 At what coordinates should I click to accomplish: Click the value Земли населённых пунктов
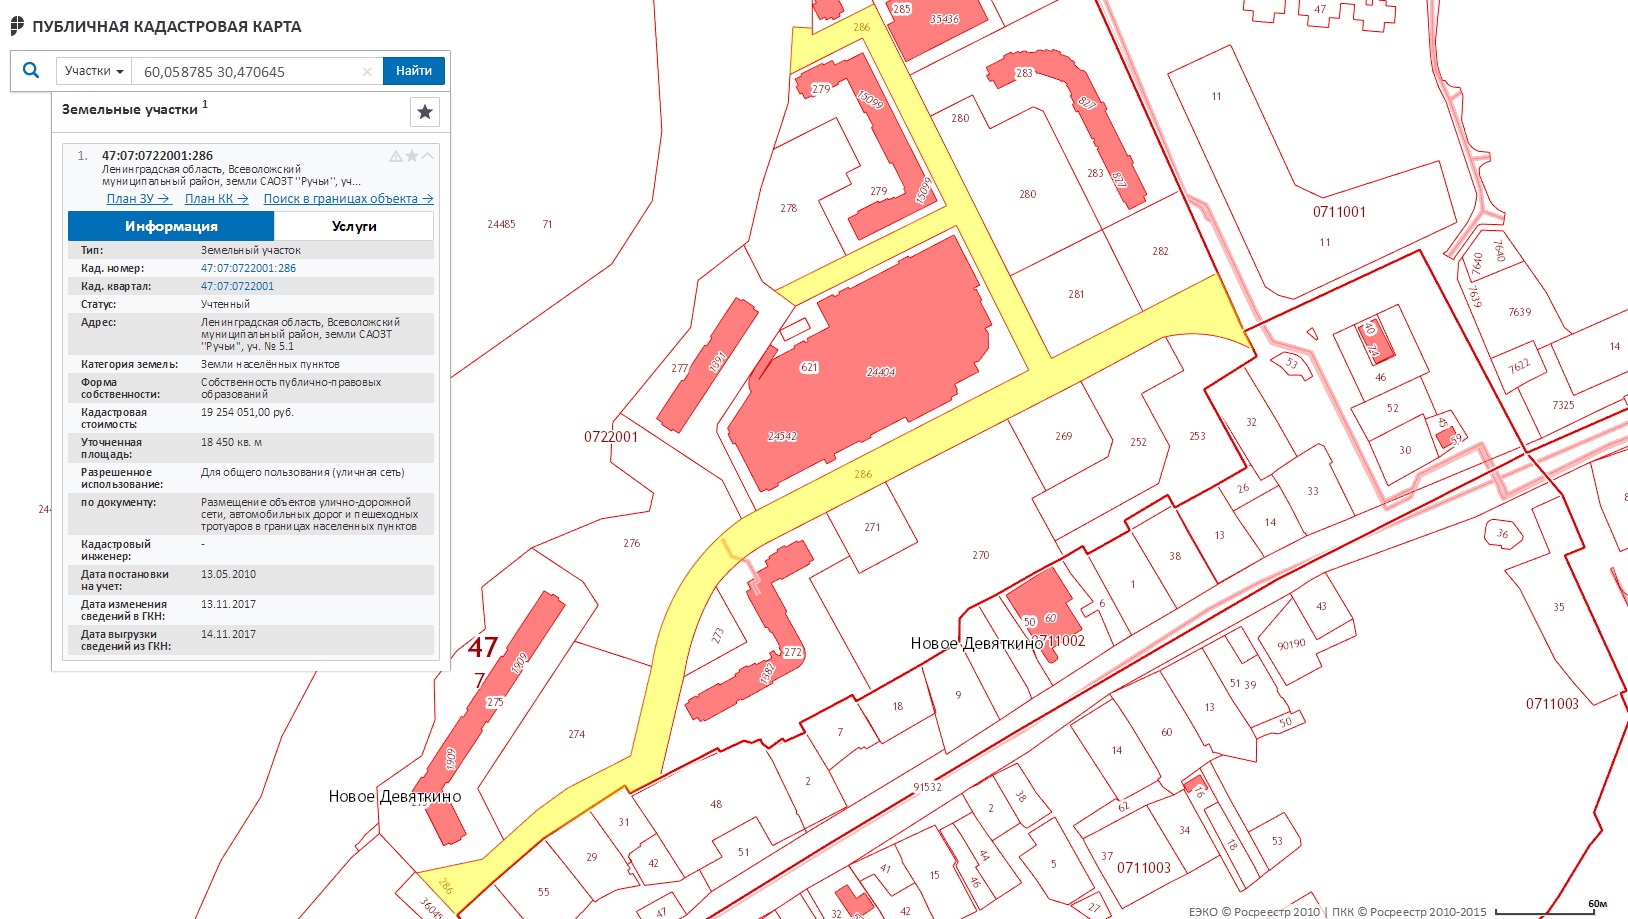(x=270, y=364)
